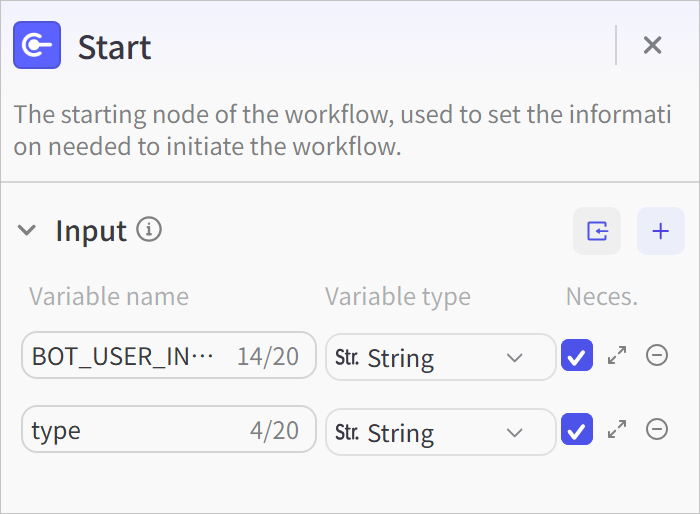Expand details of the BOT_USER_INPUT row
700x514 pixels.
click(617, 355)
